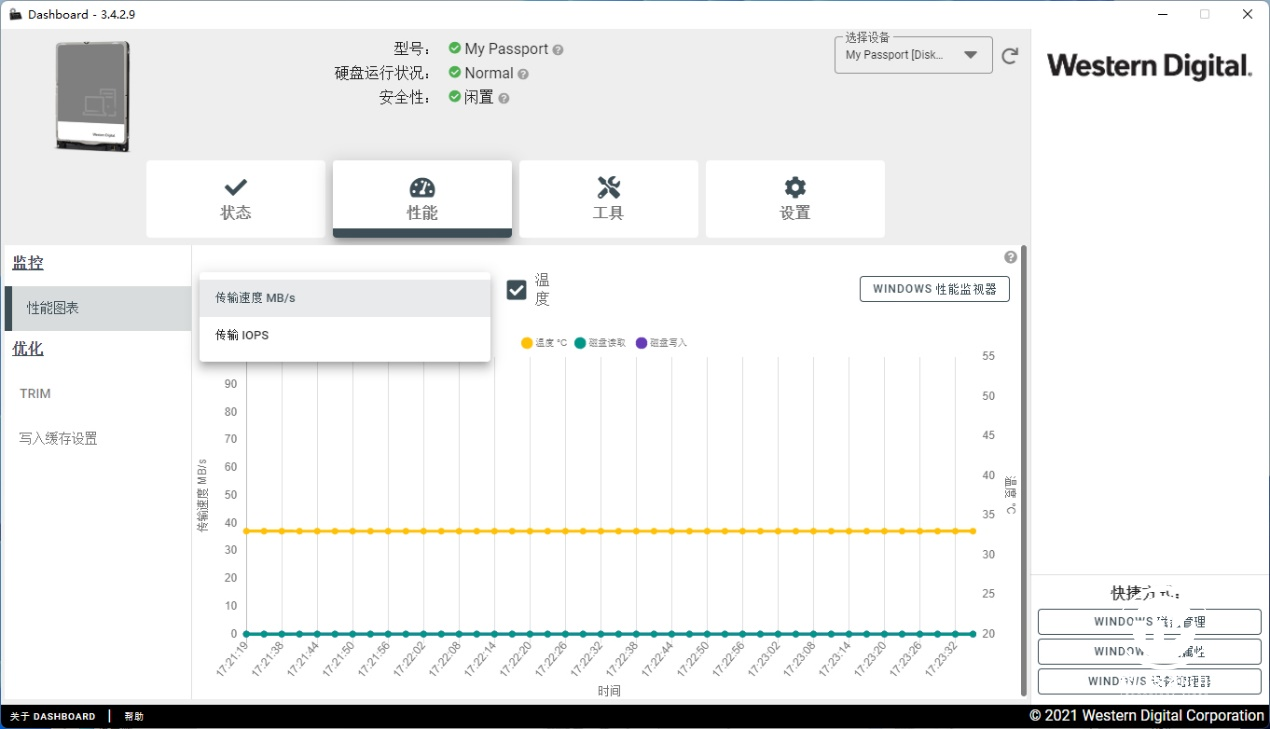Click the chart panel vertical scrollbar
1270x729 pixels.
(1023, 470)
